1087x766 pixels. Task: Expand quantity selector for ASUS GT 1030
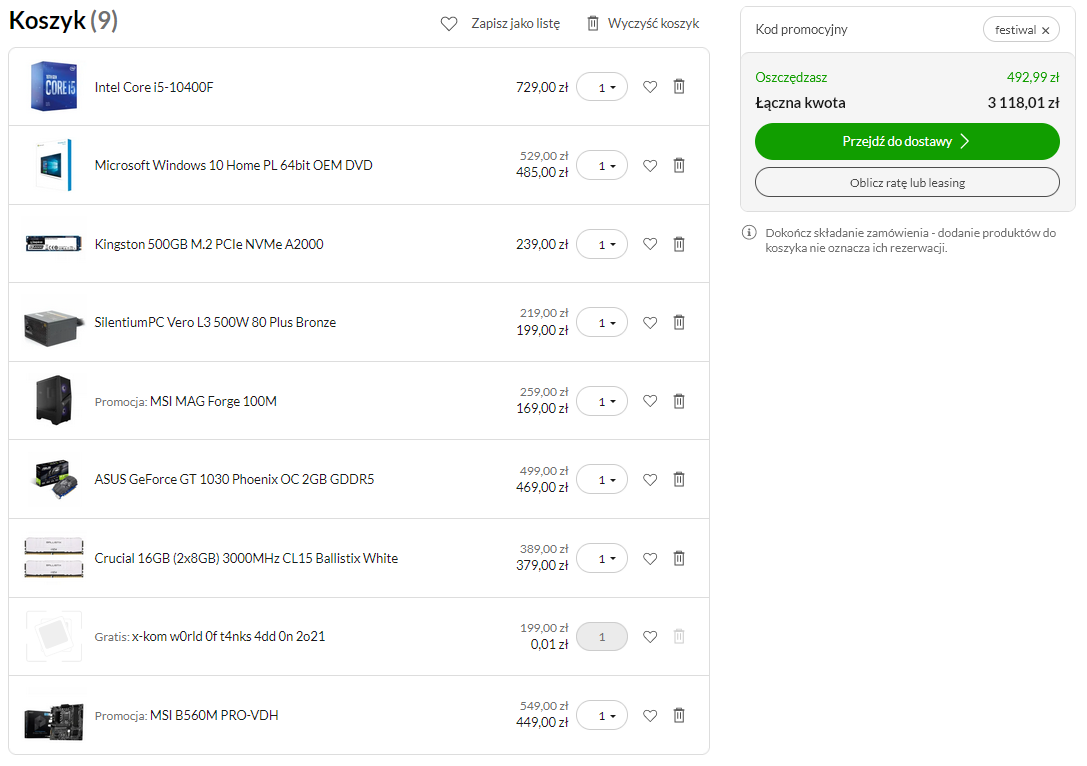pos(602,480)
